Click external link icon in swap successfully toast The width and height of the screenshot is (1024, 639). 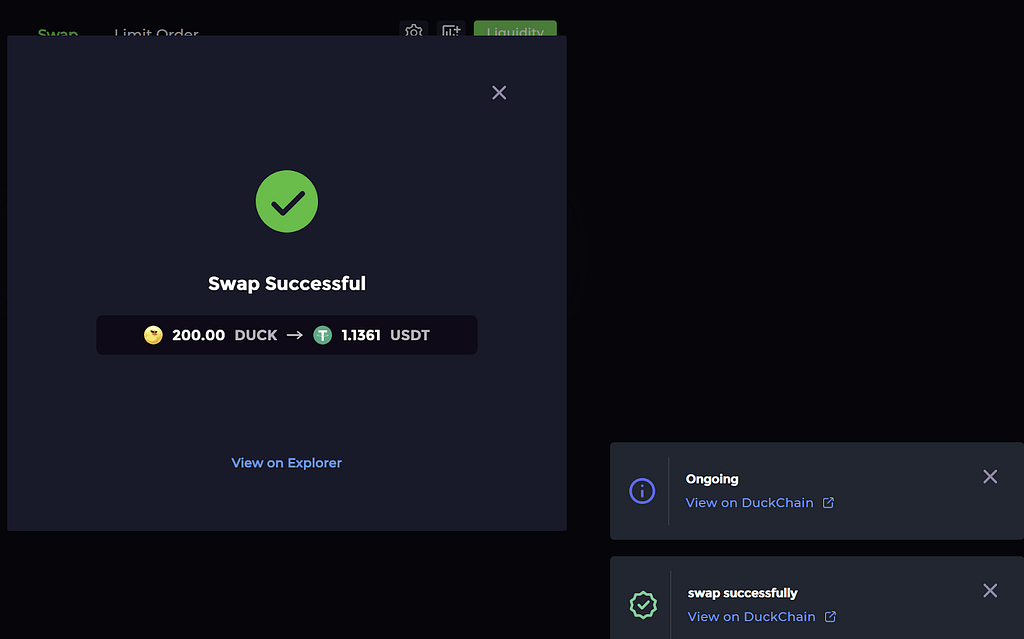click(x=830, y=617)
